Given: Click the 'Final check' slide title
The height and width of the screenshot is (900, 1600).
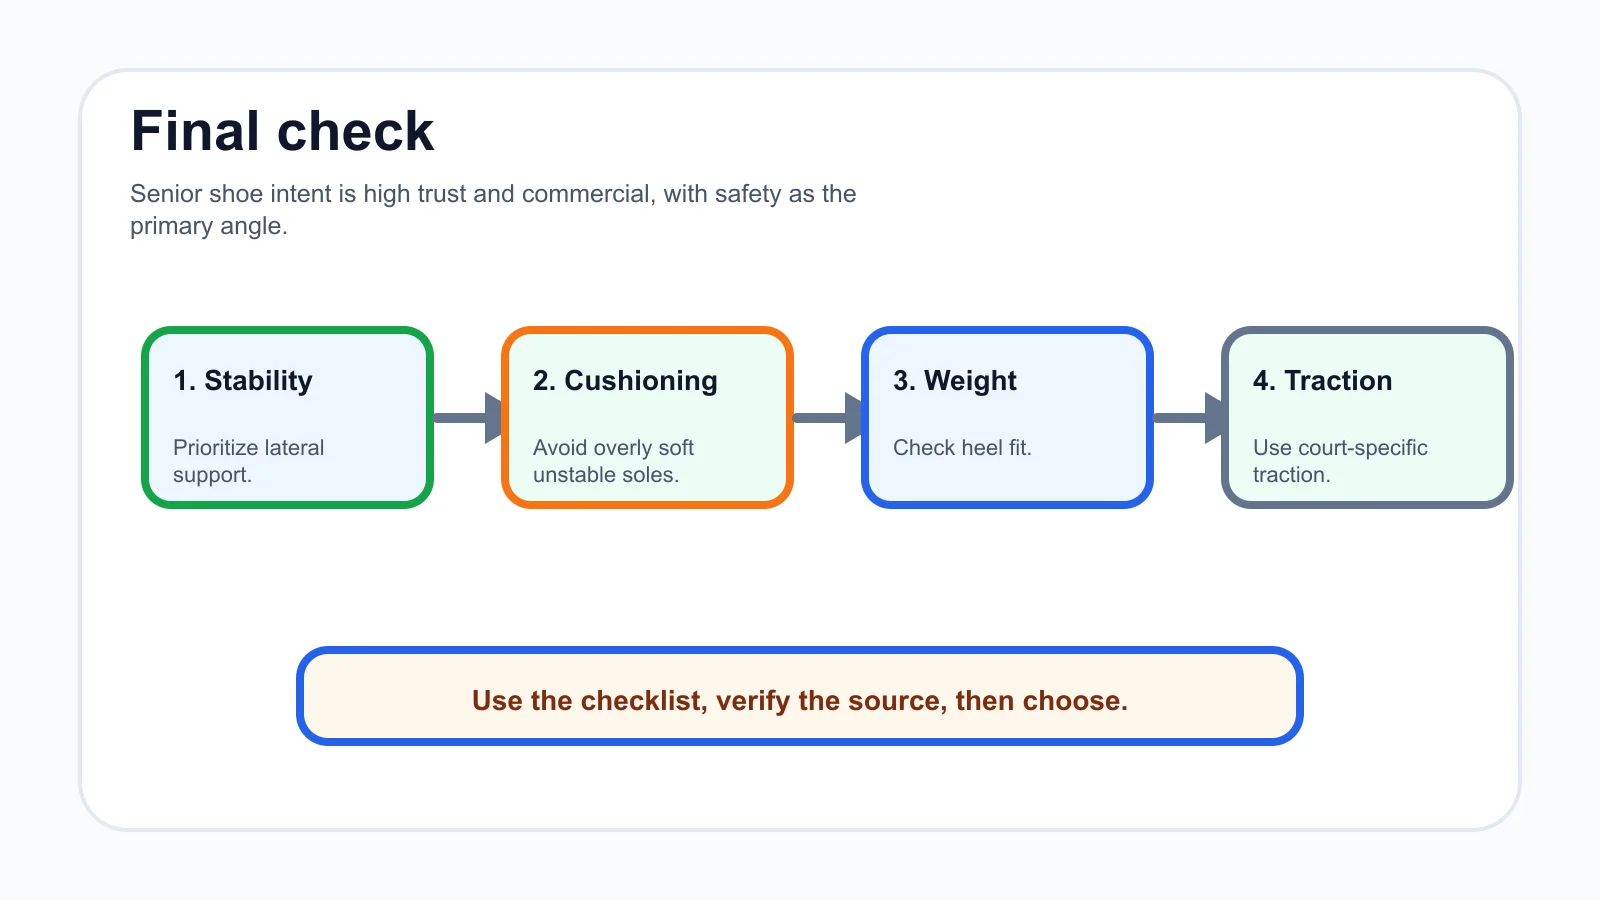Looking at the screenshot, I should tap(282, 131).
